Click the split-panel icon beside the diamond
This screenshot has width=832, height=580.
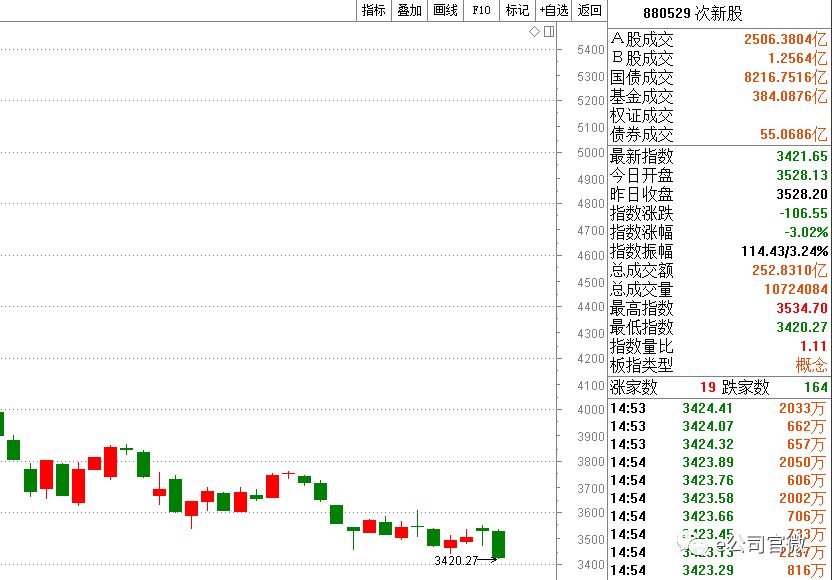pos(547,32)
